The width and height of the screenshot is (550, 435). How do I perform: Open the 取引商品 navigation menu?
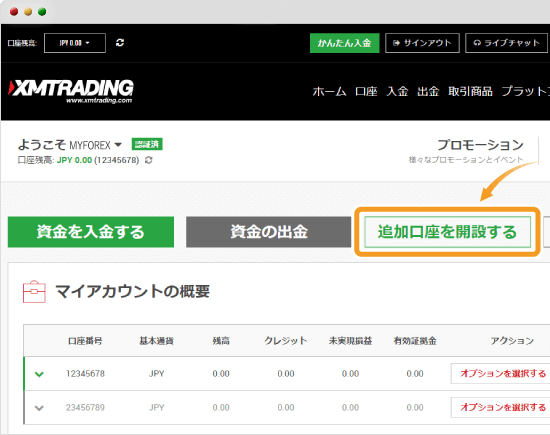pyautogui.click(x=470, y=91)
